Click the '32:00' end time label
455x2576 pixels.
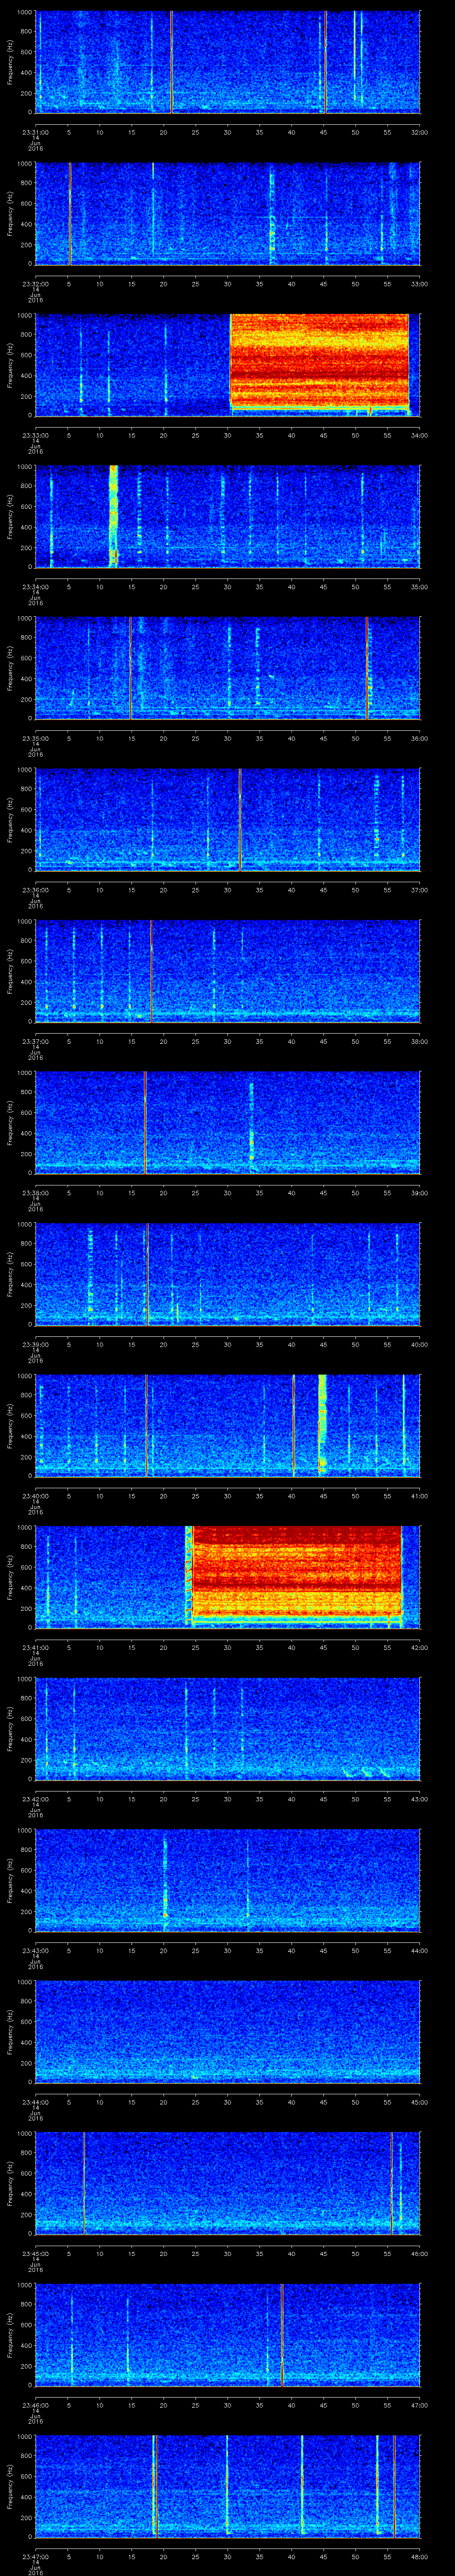click(x=419, y=132)
